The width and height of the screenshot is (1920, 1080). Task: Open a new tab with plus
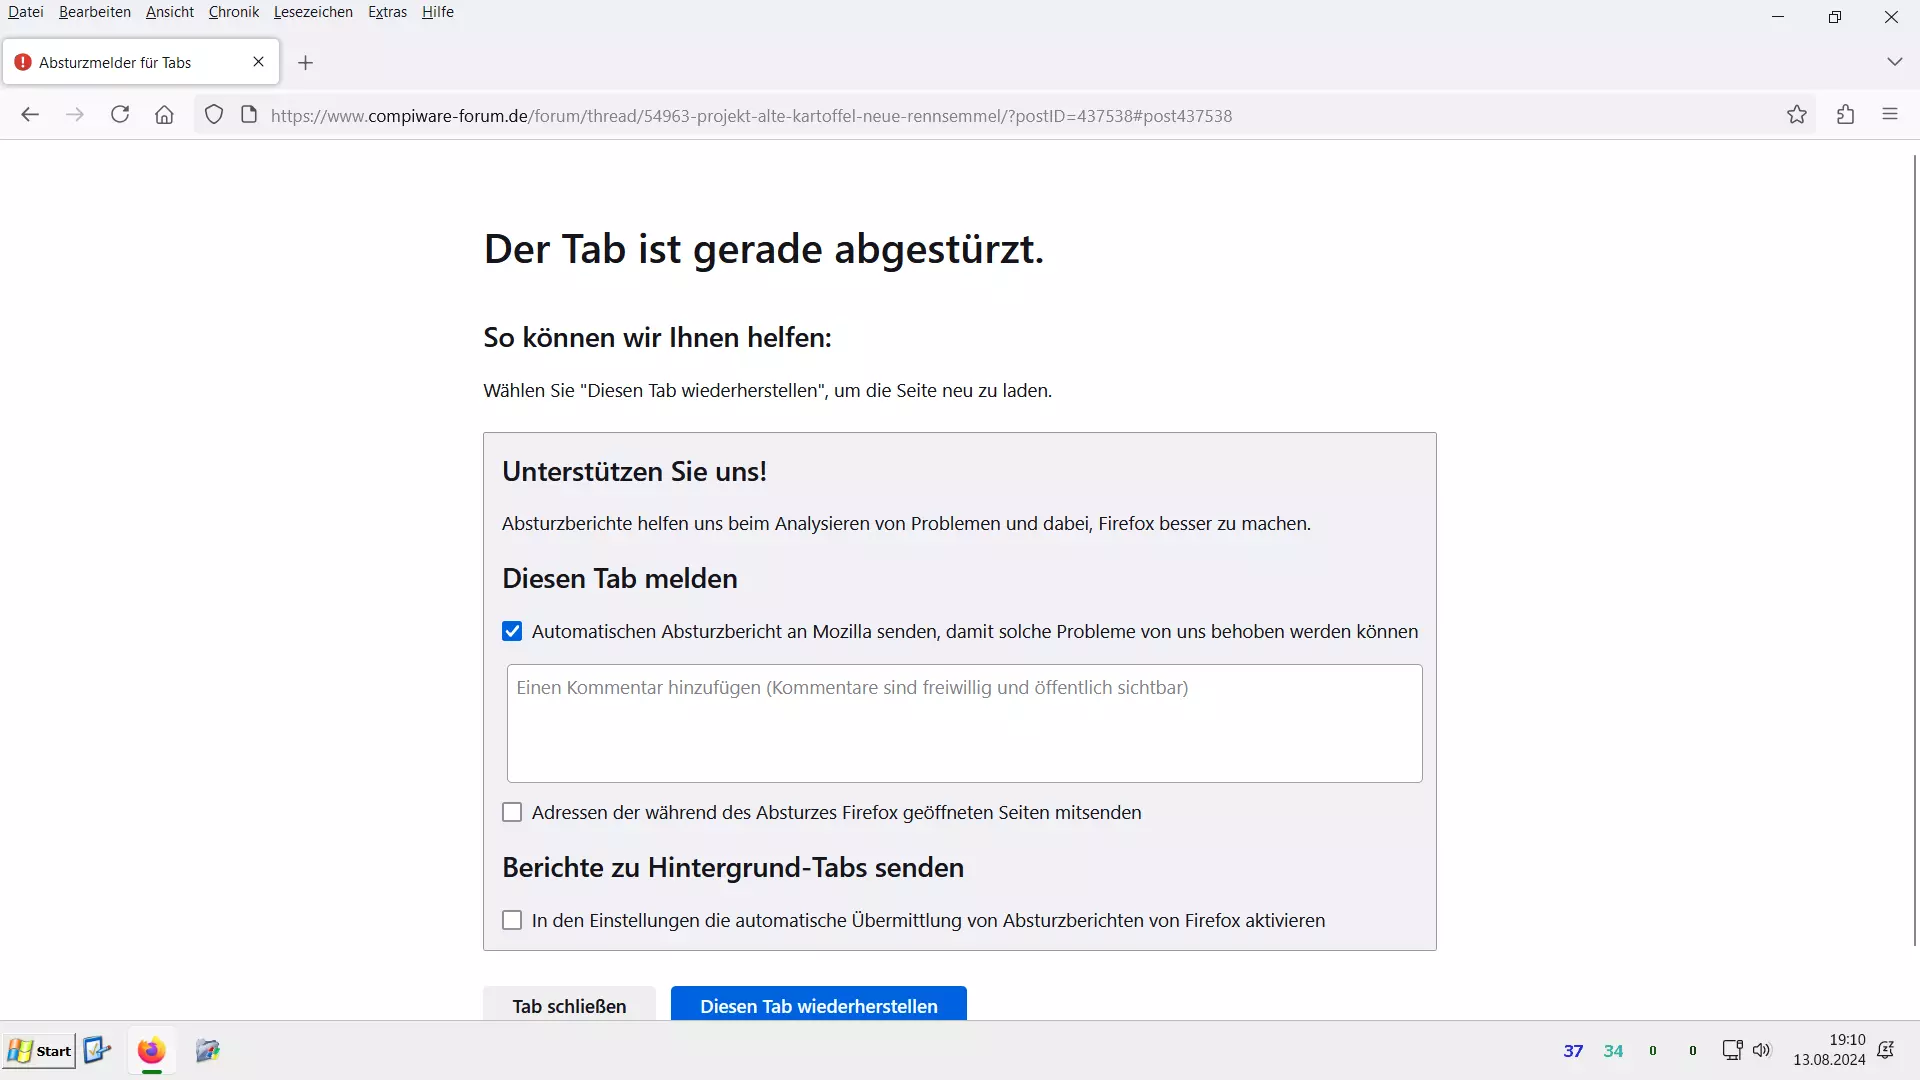(306, 63)
